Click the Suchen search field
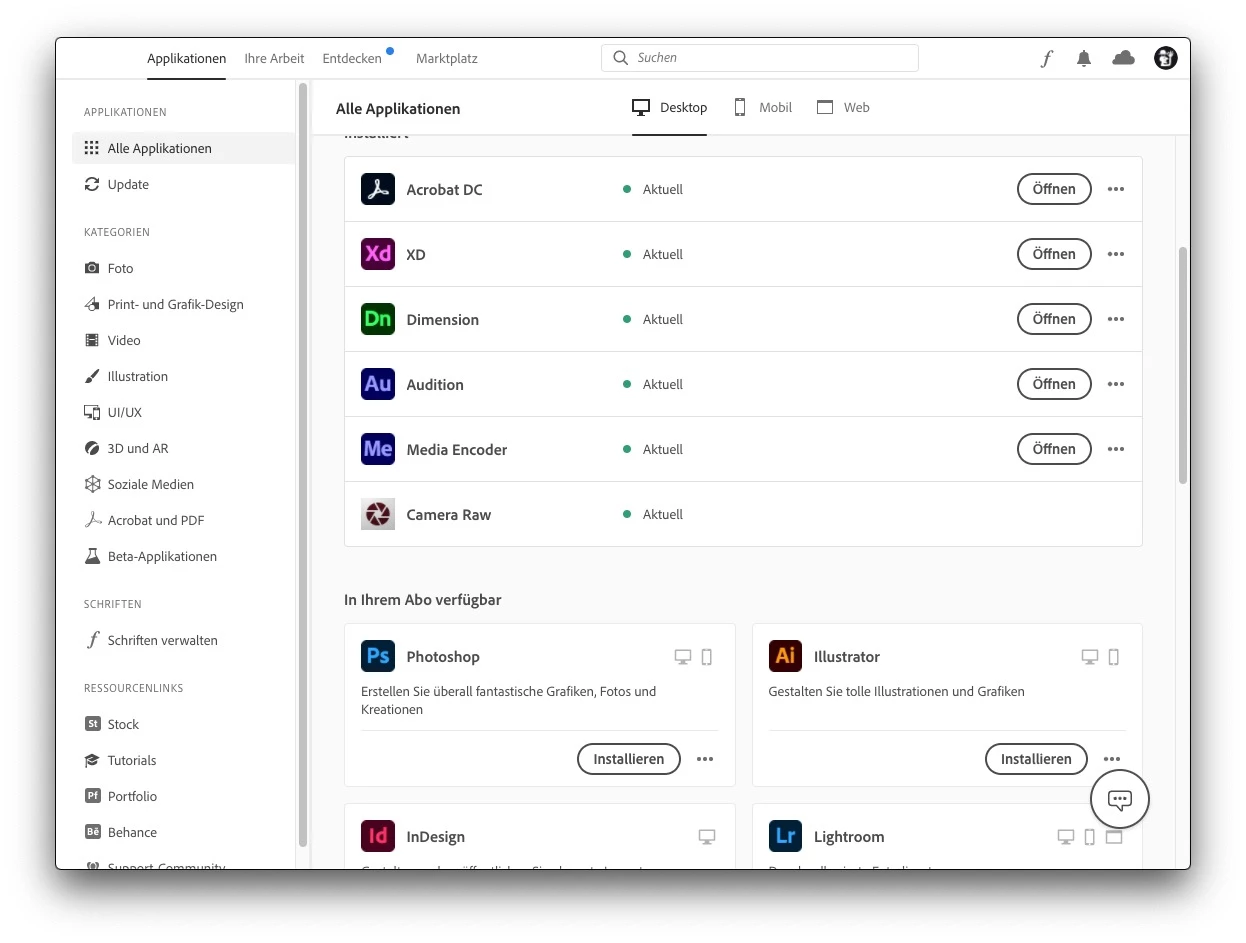 [760, 58]
